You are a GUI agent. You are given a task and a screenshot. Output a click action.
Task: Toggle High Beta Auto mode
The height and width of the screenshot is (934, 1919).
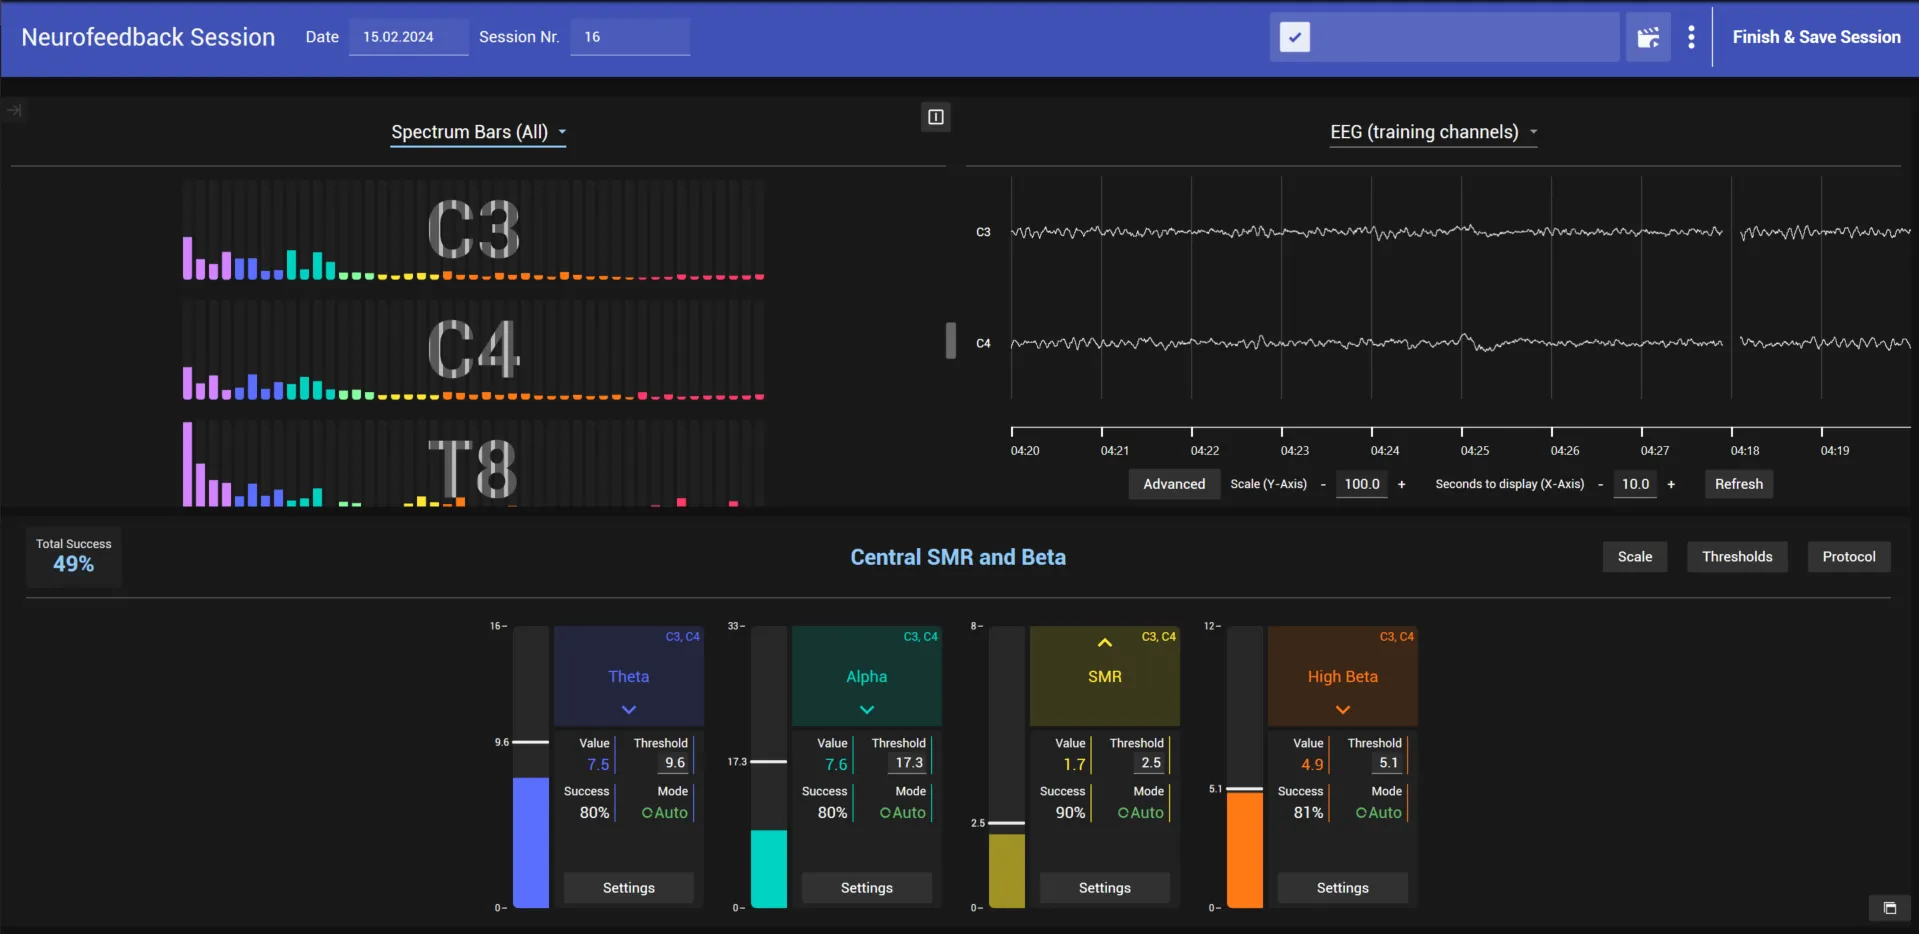coord(1379,813)
